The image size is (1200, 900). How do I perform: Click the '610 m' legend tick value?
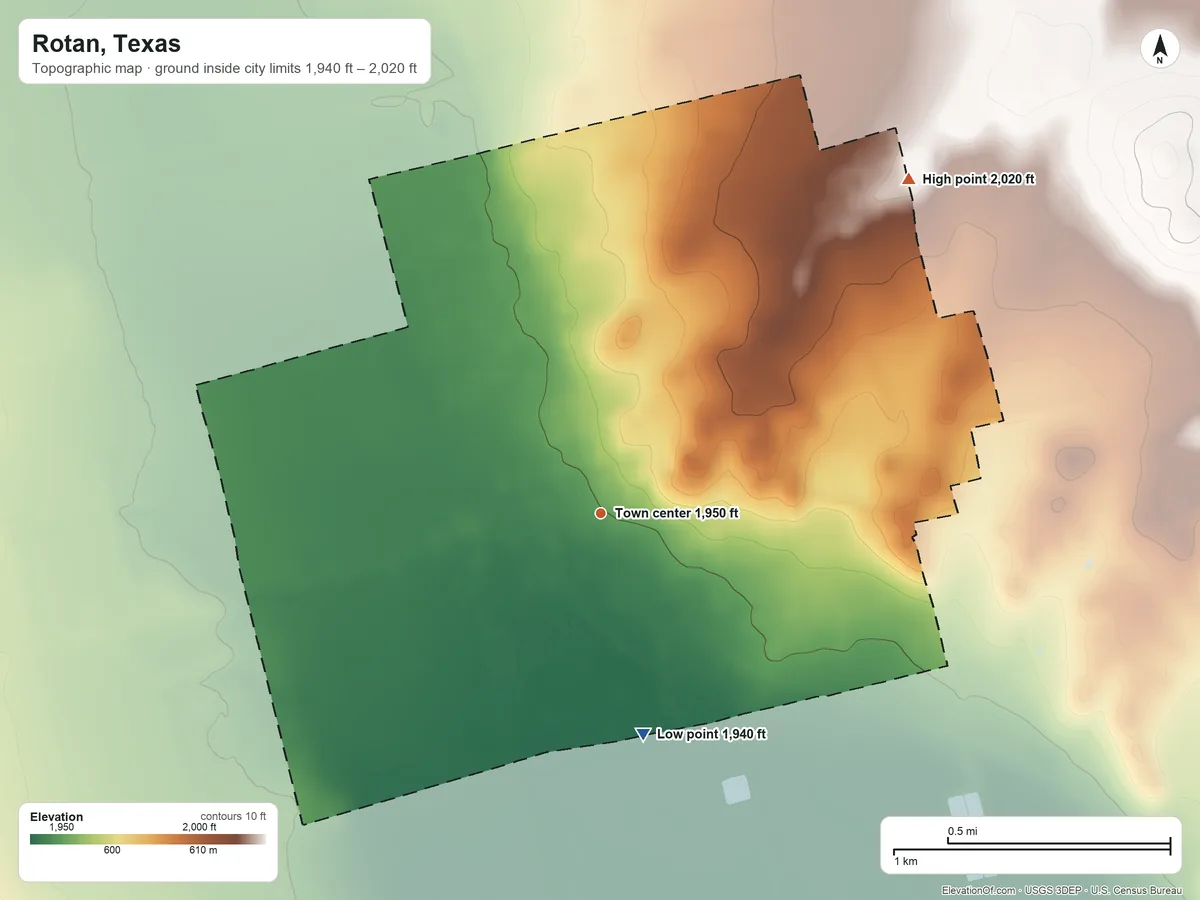point(203,851)
